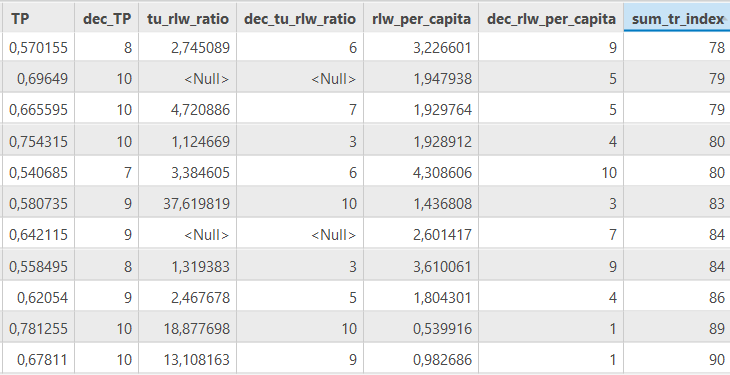Screen dimensions: 730x375
Task: Select the TP column header
Action: tap(39, 19)
